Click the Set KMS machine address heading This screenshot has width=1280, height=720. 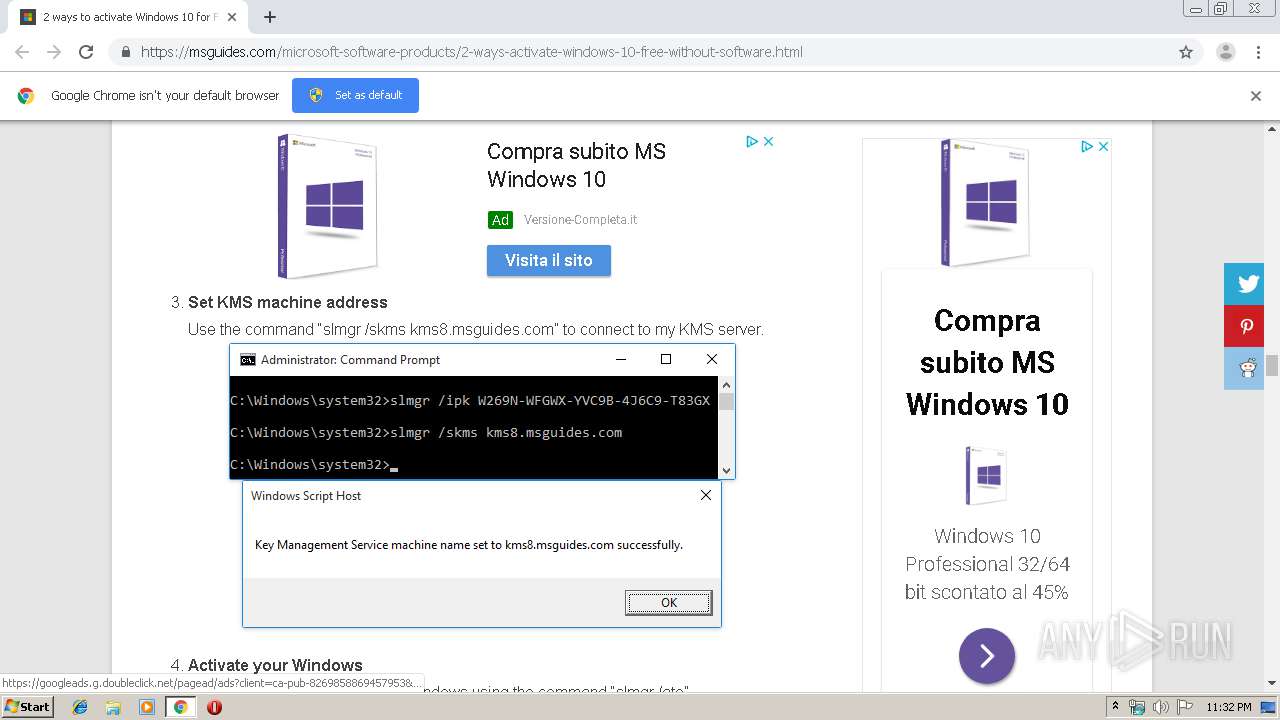point(288,302)
